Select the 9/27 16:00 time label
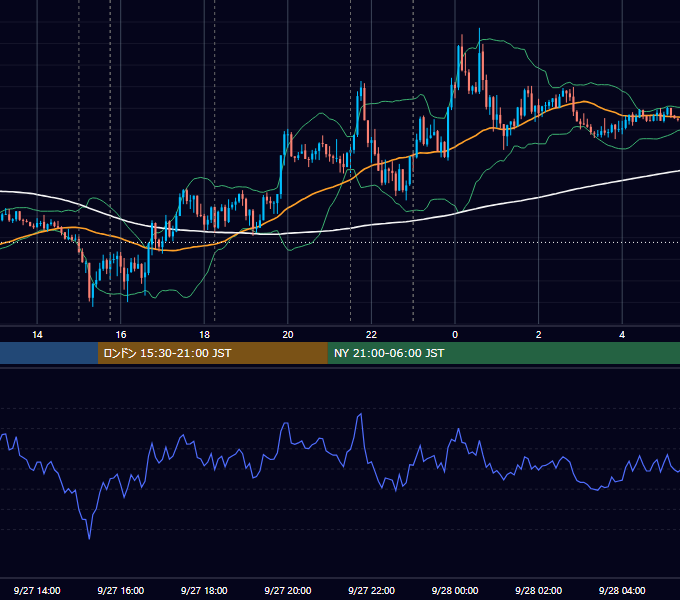 pyautogui.click(x=121, y=590)
